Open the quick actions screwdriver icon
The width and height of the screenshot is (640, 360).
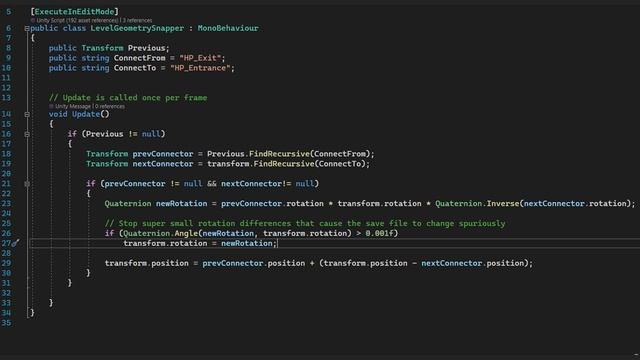coord(16,243)
